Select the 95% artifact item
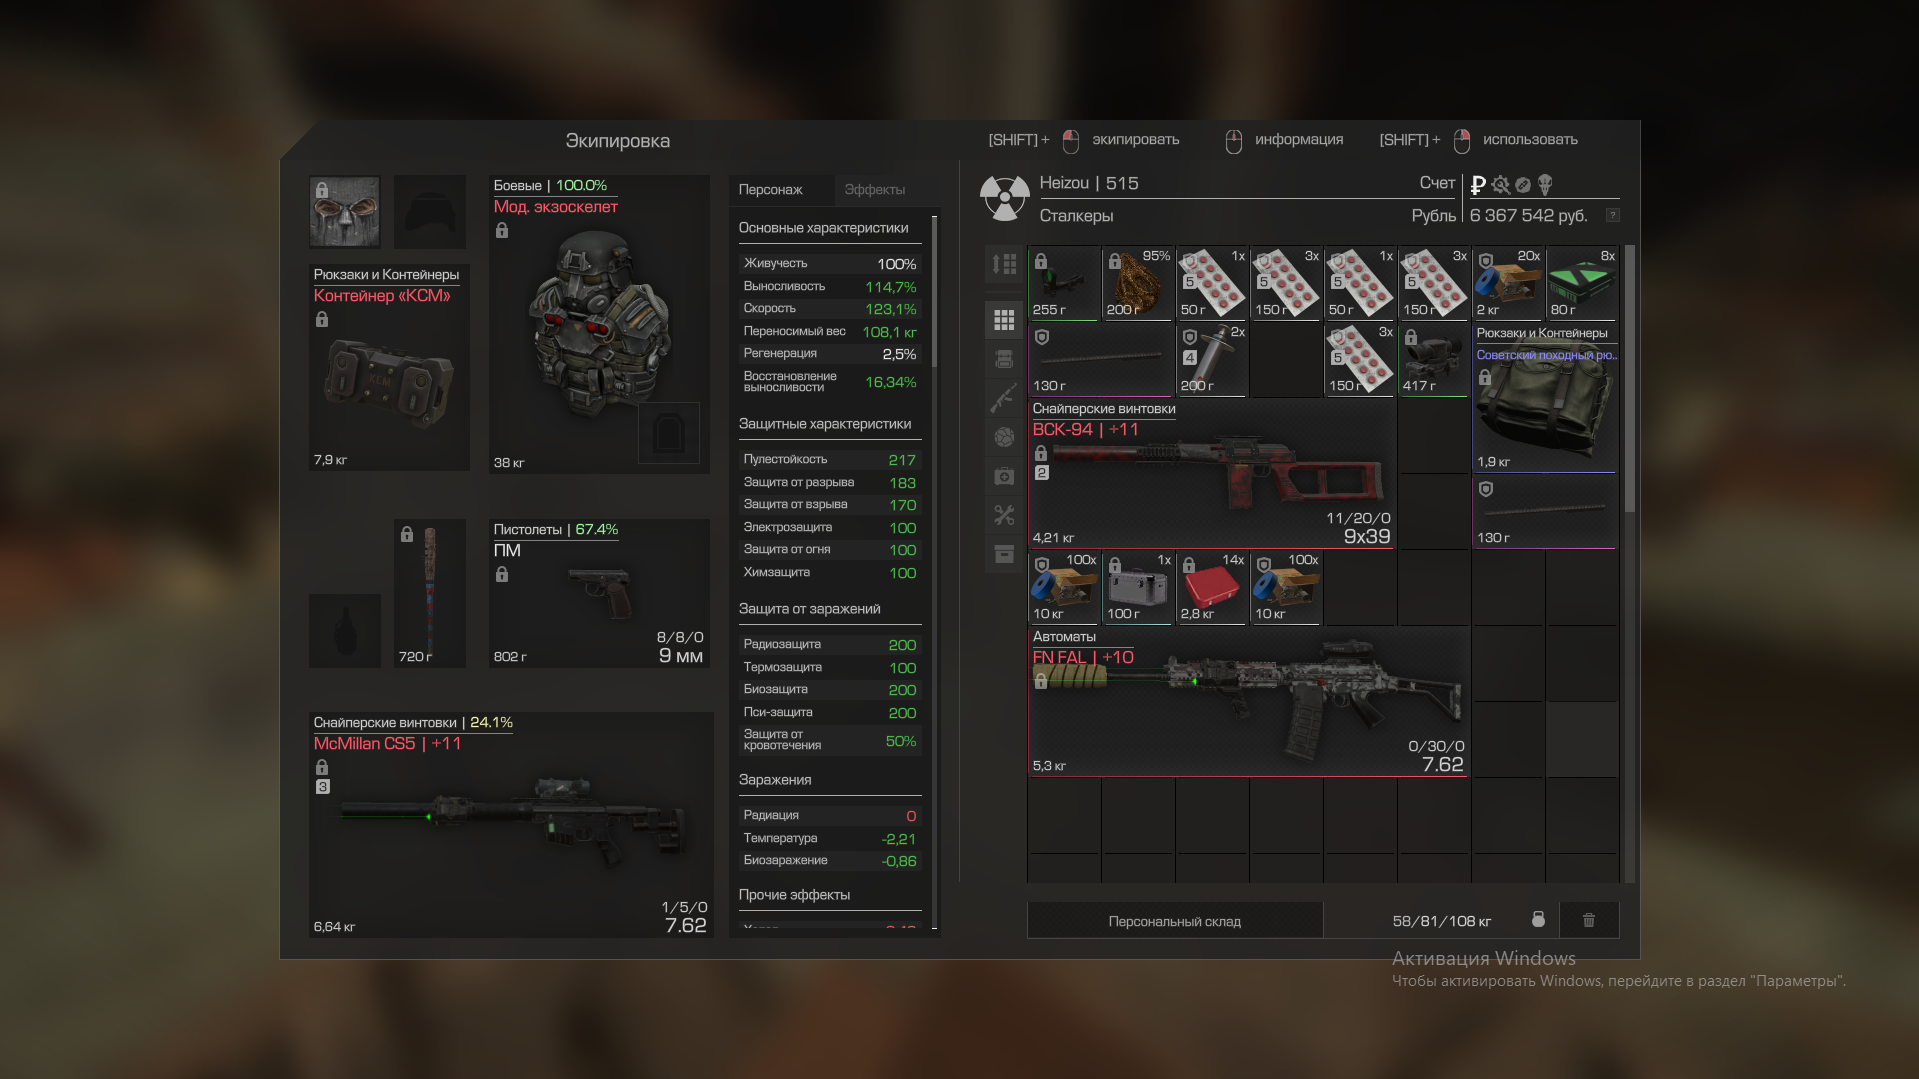The width and height of the screenshot is (1919, 1079). [1138, 284]
